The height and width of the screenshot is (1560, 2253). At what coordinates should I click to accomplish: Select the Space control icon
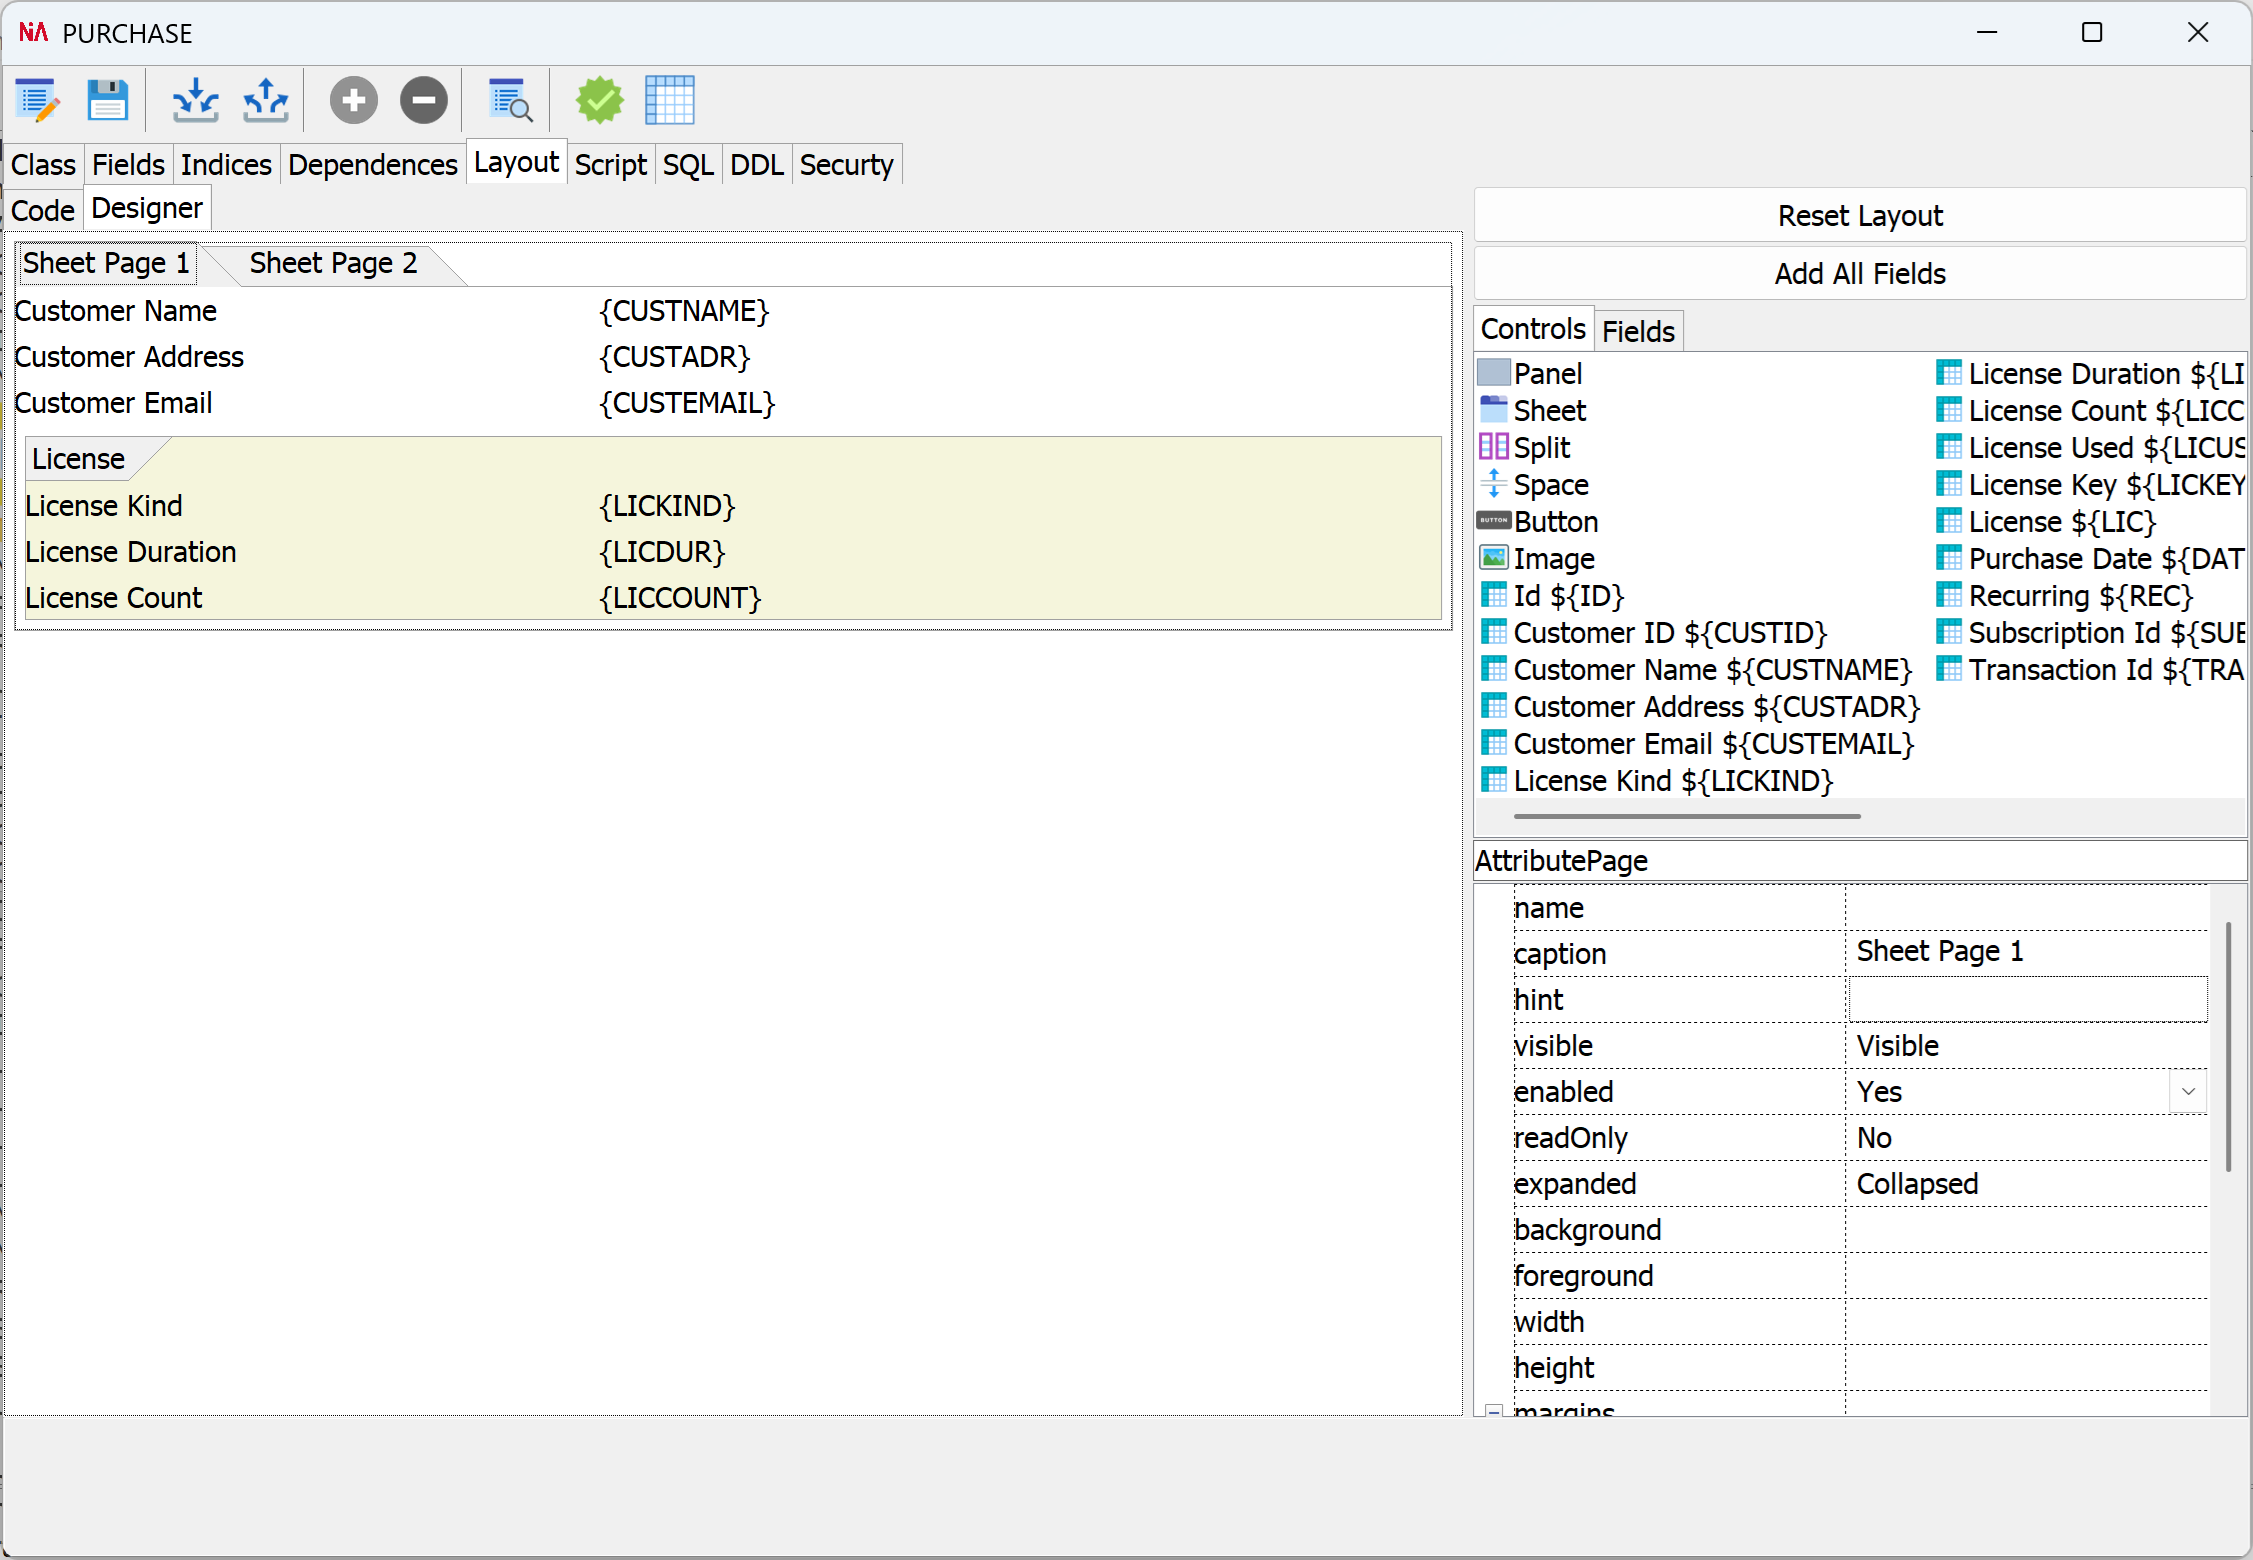tap(1493, 484)
